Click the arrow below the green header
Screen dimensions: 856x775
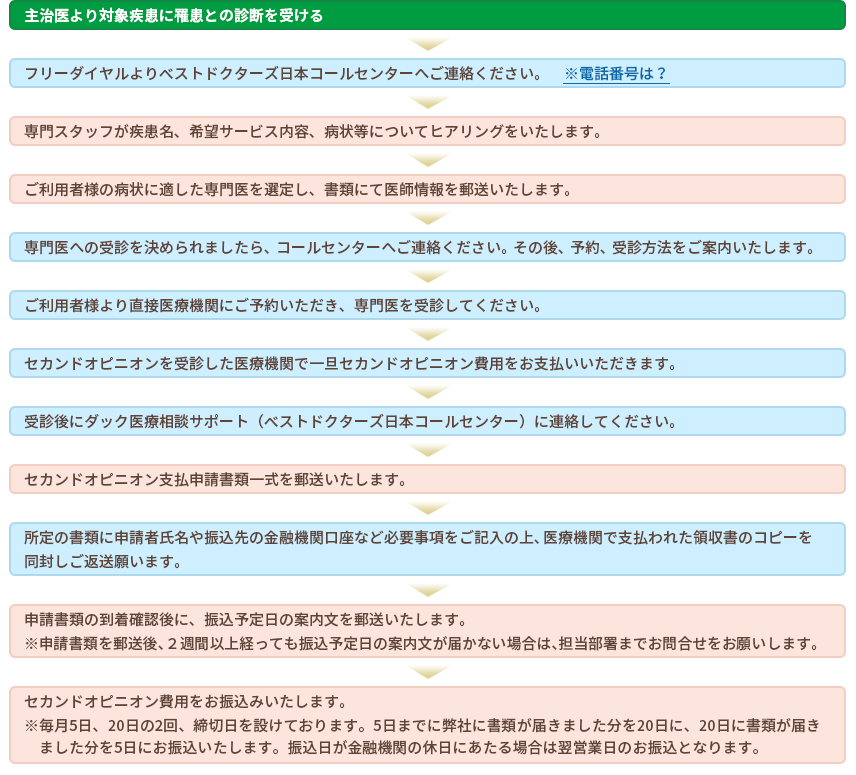tap(428, 45)
